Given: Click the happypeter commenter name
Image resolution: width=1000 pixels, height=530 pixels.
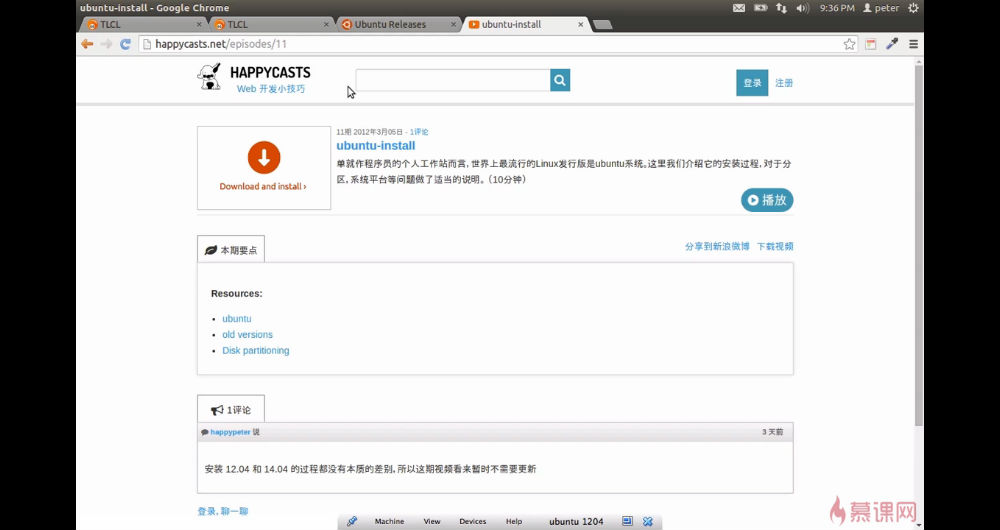Looking at the screenshot, I should [x=230, y=432].
